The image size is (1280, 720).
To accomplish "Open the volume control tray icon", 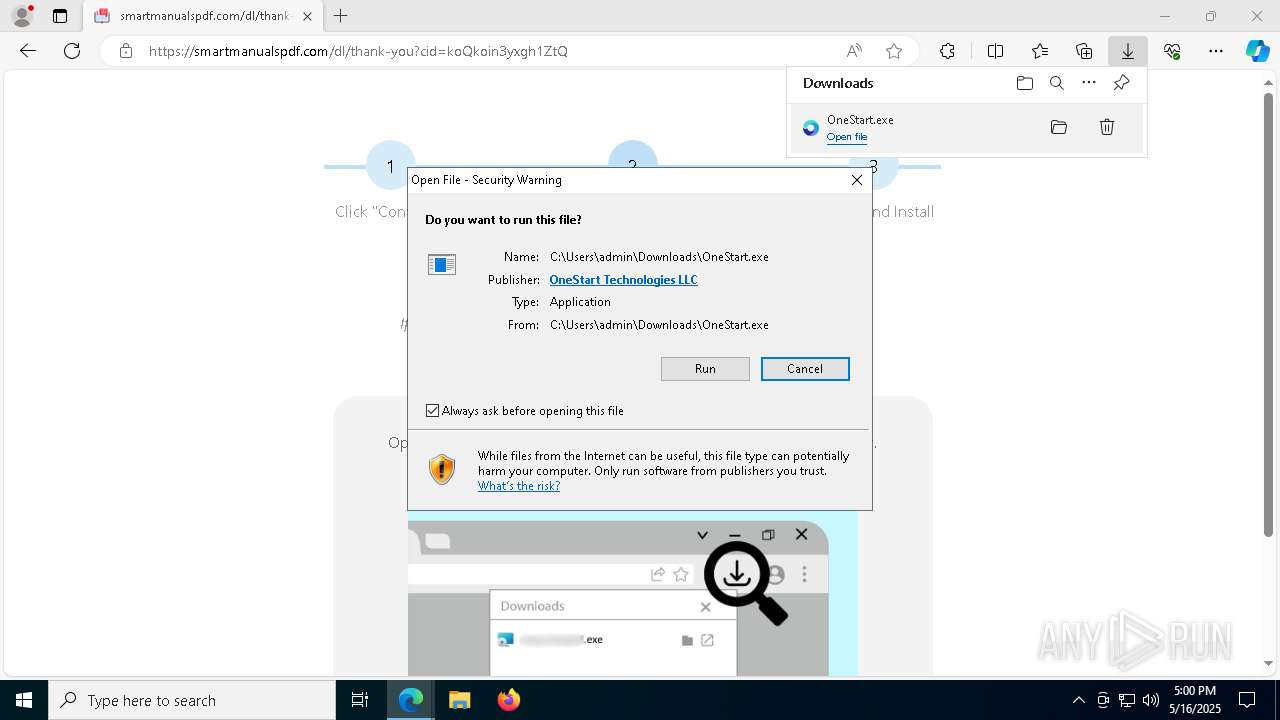I will (1151, 700).
